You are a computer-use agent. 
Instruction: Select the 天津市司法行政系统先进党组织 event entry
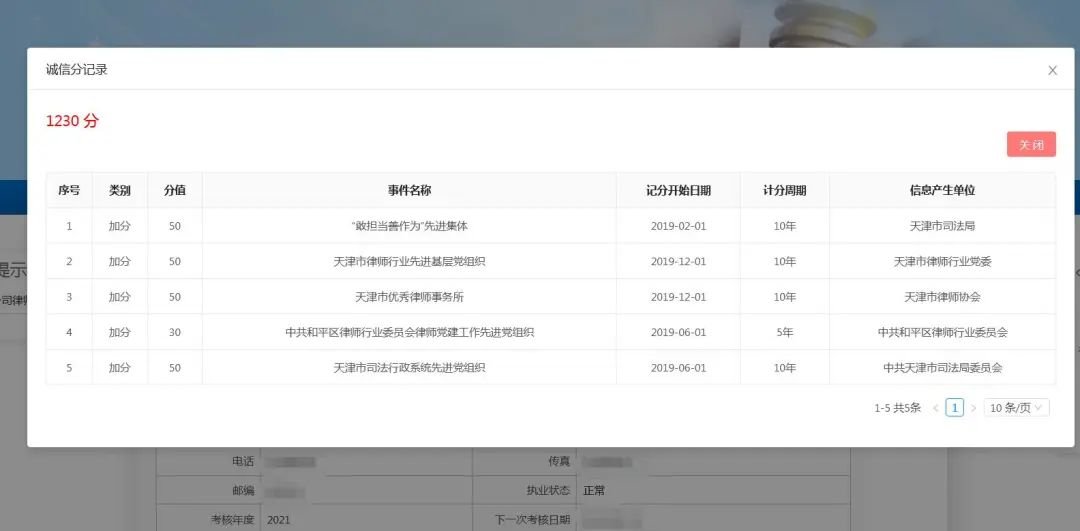point(409,368)
